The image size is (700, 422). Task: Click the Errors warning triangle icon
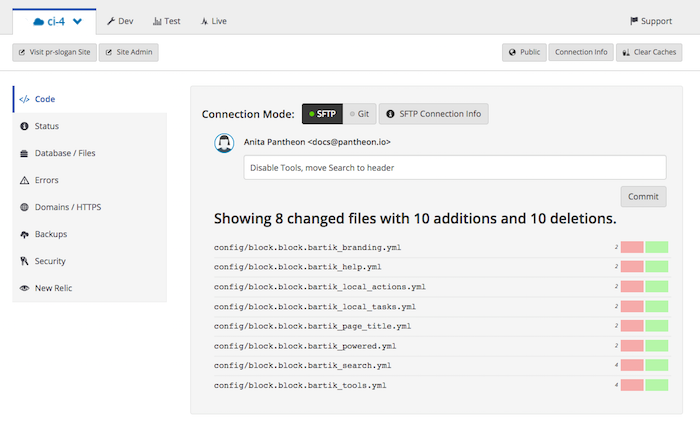tap(24, 180)
